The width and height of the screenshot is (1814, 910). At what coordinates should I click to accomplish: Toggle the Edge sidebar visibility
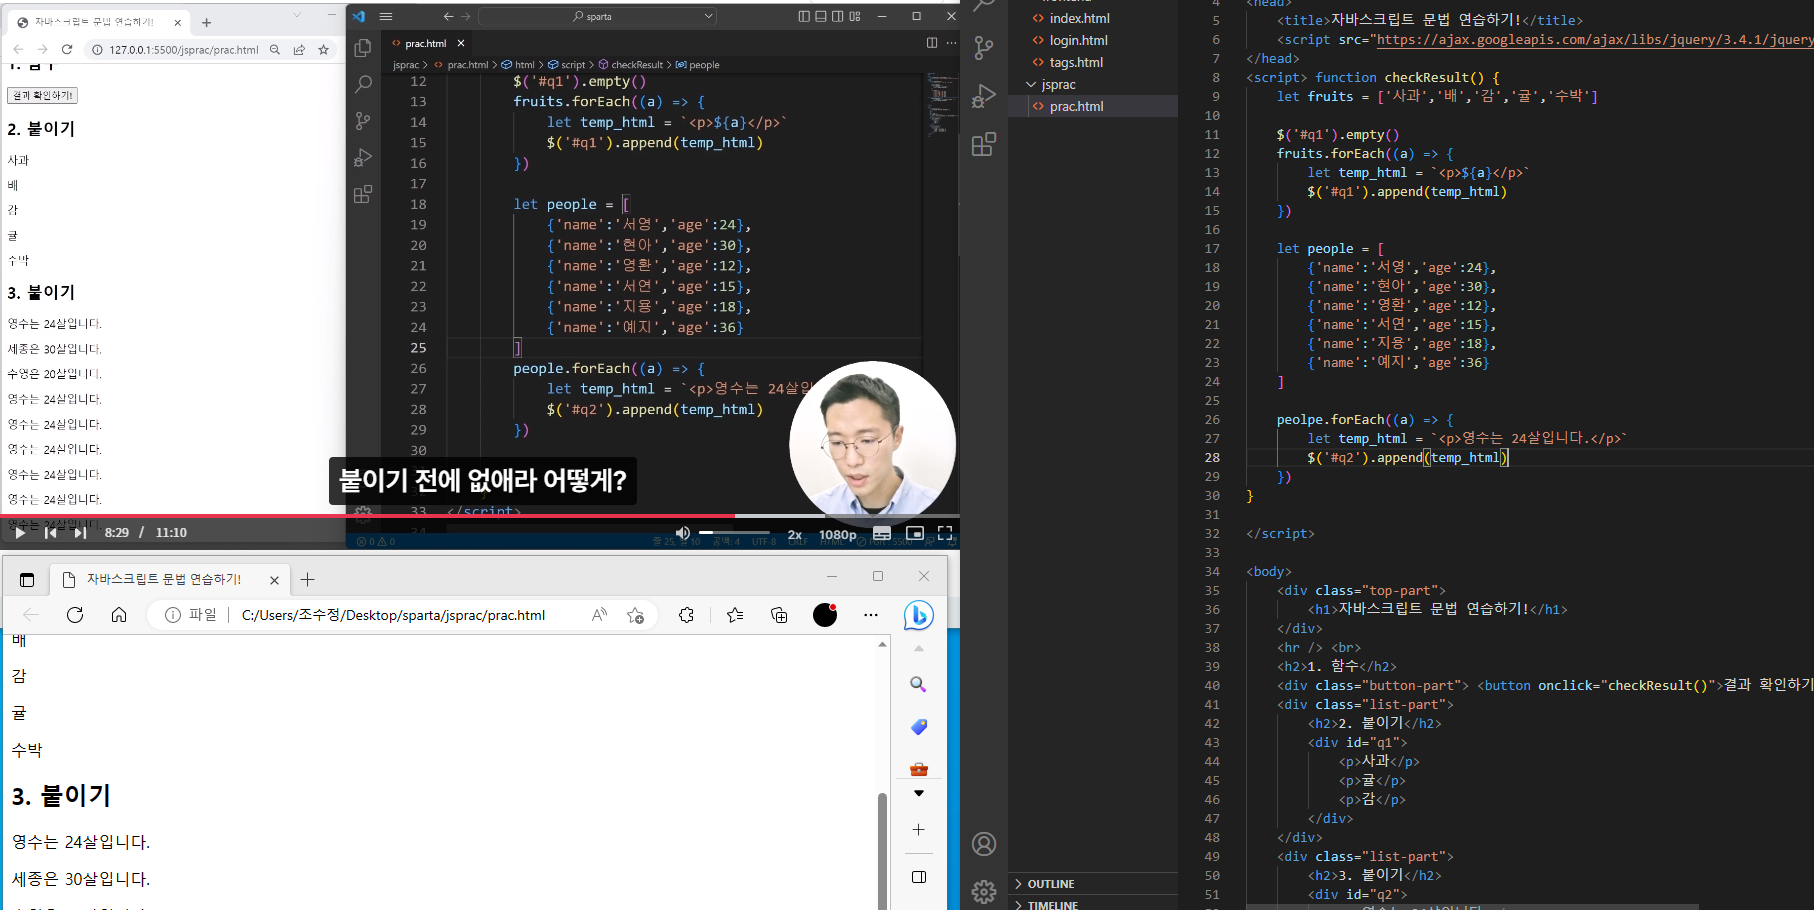pos(918,877)
